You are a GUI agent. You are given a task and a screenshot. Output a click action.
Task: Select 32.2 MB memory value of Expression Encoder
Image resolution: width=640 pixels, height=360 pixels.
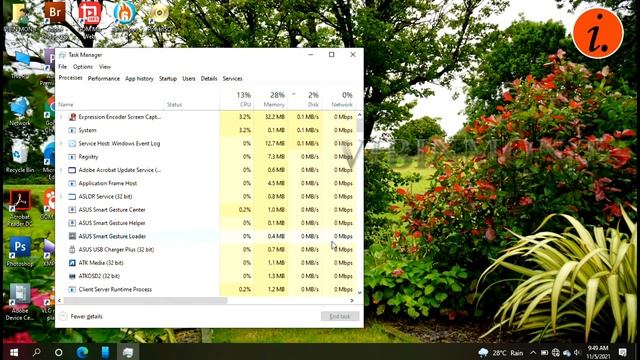(x=275, y=117)
